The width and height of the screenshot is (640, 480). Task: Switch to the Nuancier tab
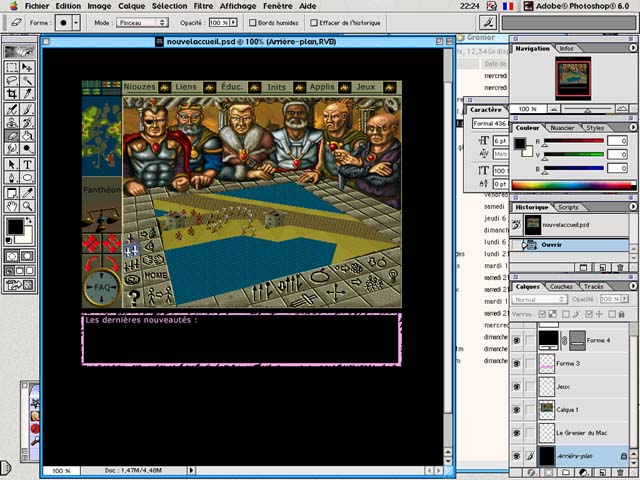click(x=562, y=128)
